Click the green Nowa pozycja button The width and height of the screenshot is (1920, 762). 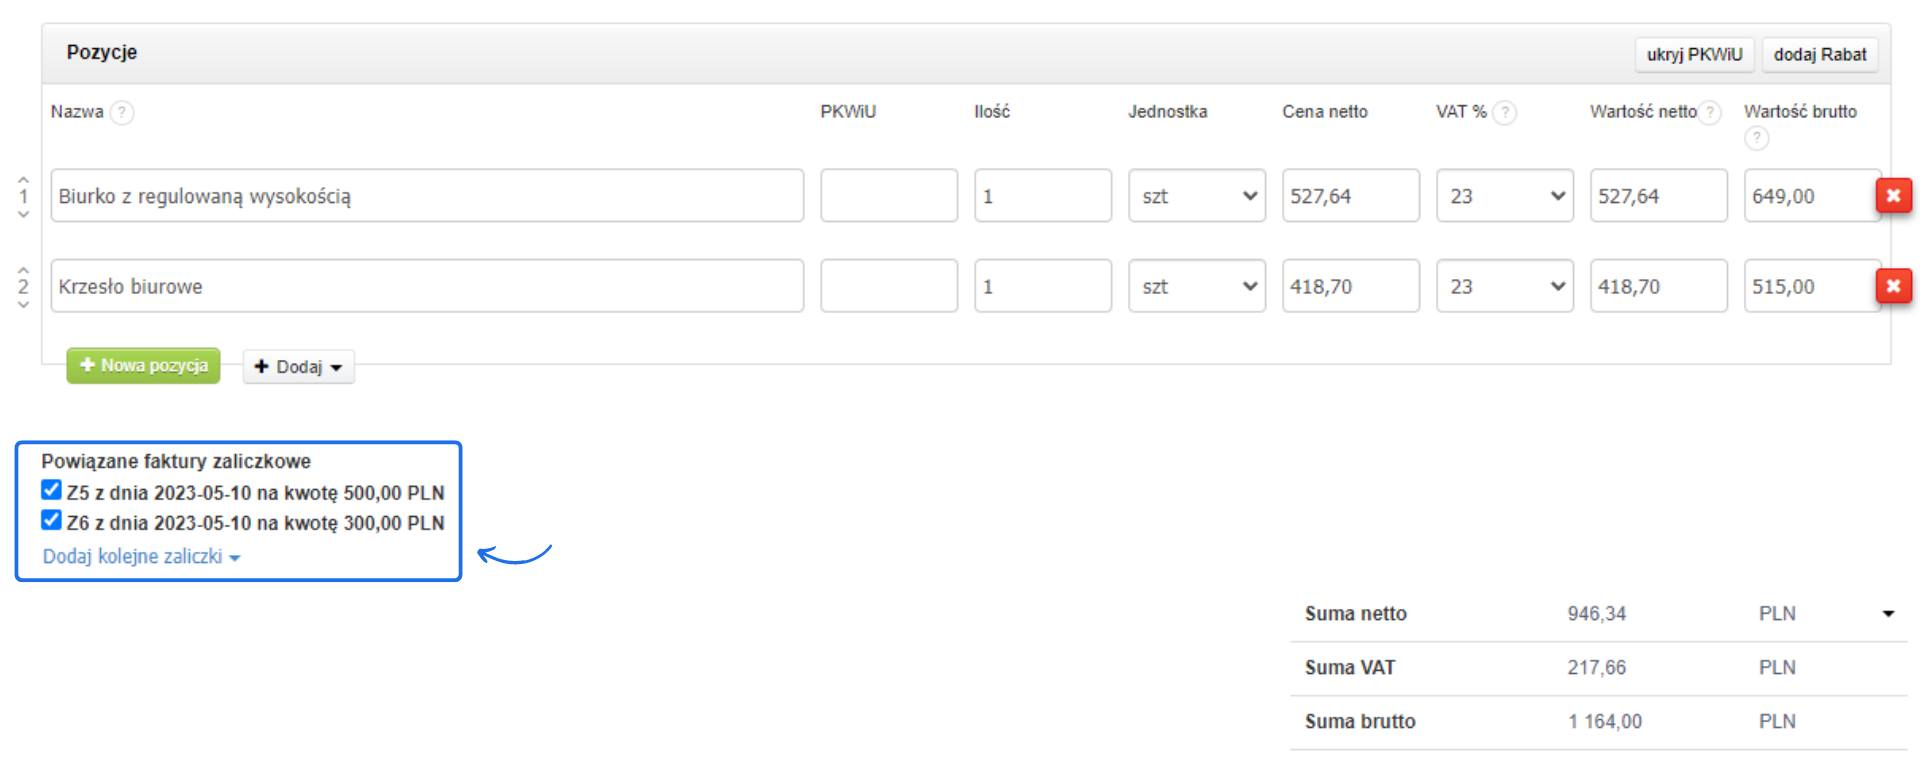144,366
